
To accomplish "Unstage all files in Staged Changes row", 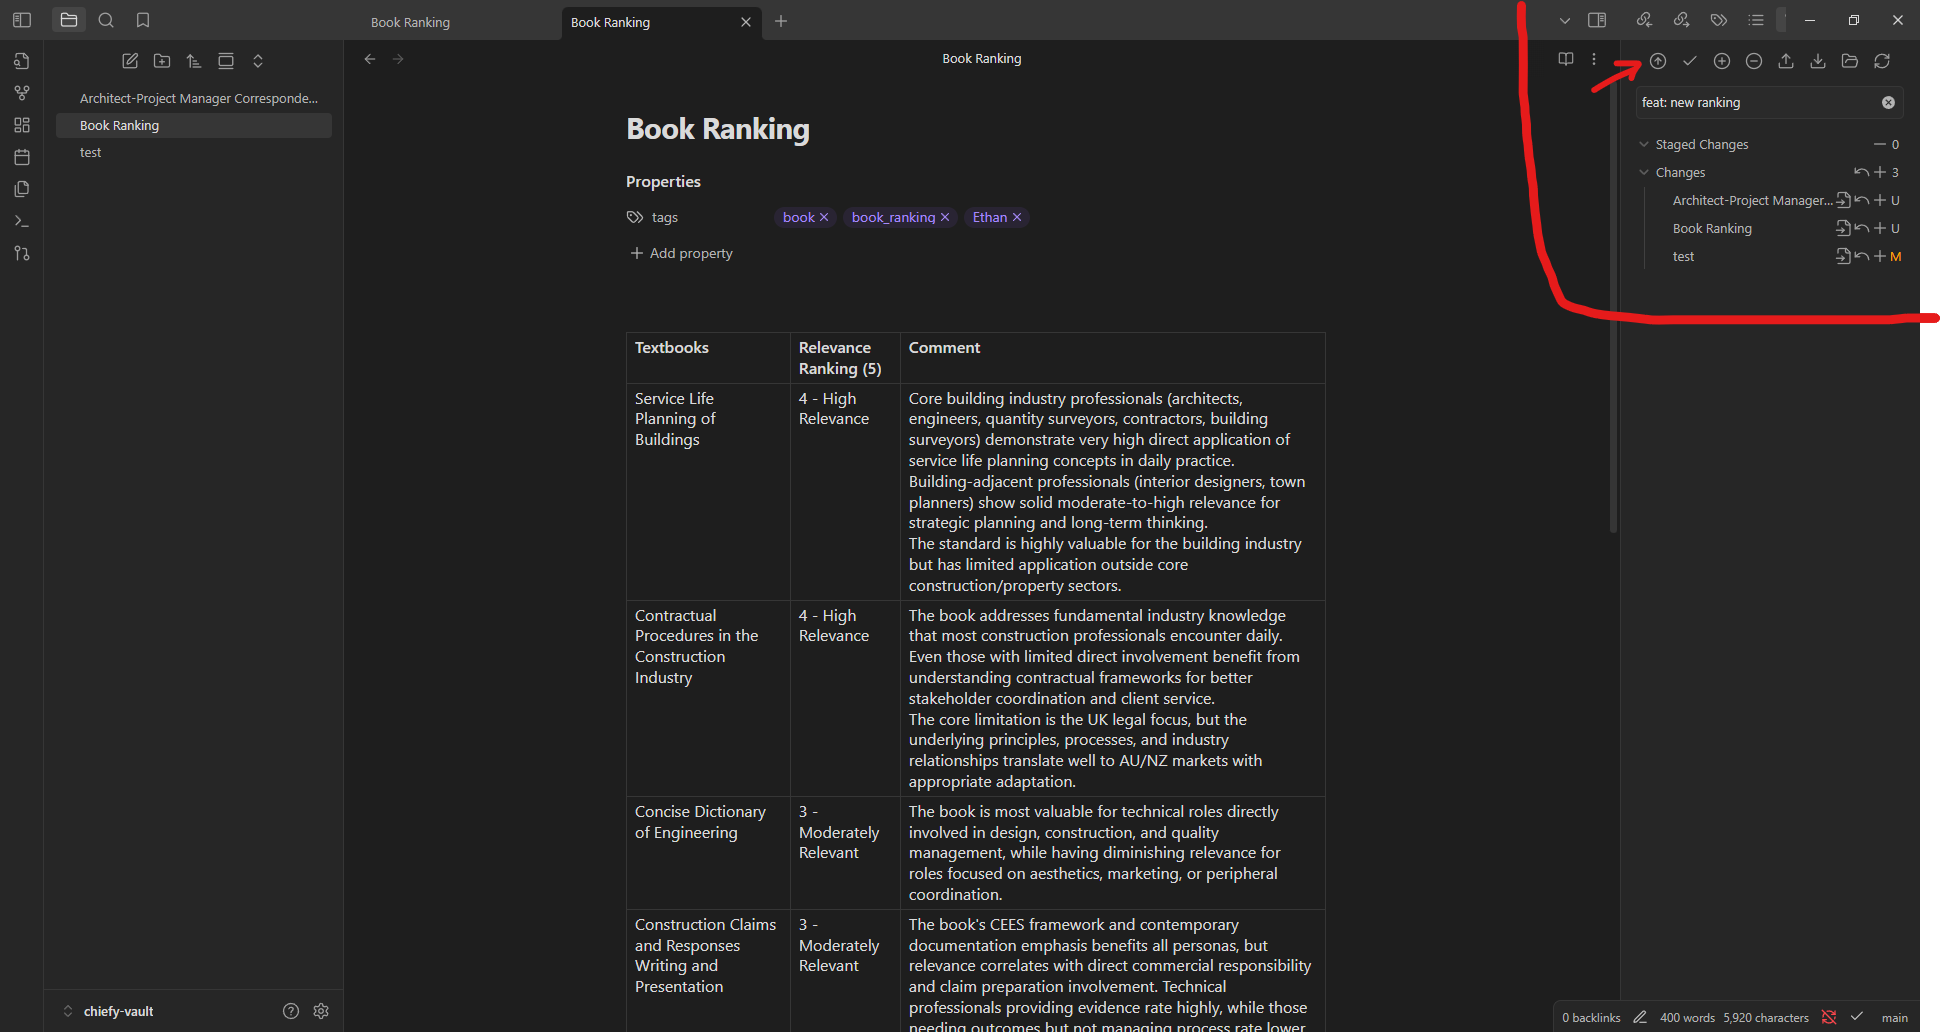I will point(1879,144).
